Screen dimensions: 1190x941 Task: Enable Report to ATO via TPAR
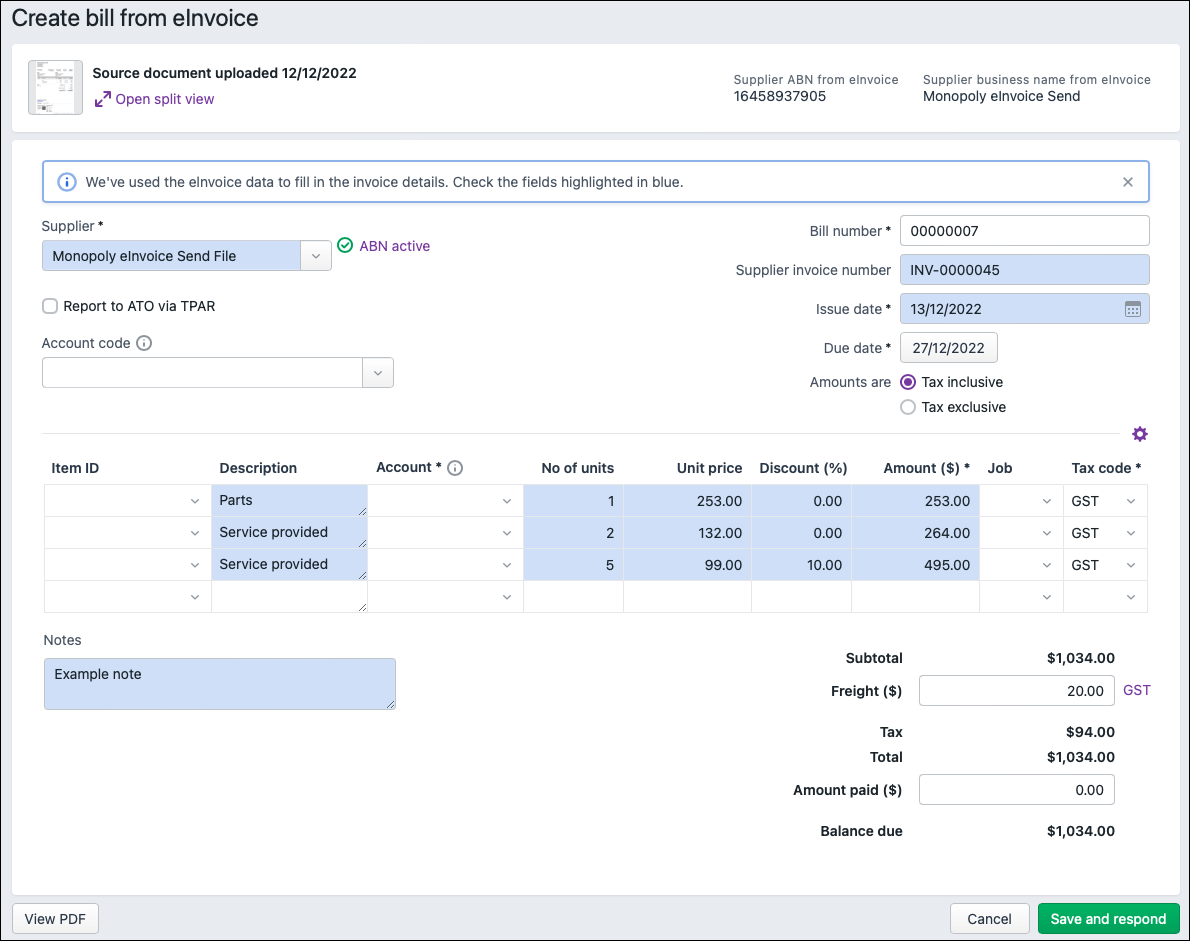pyautogui.click(x=50, y=306)
